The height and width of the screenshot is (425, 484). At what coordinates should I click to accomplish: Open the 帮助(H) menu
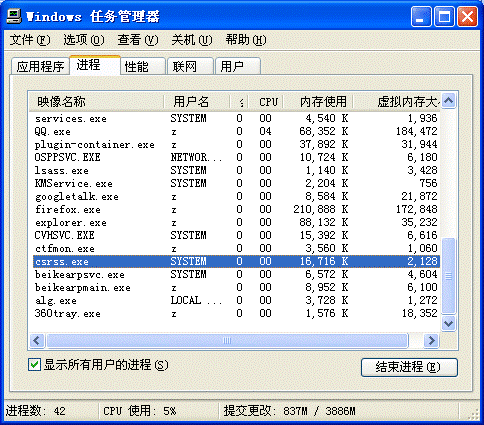[x=246, y=40]
